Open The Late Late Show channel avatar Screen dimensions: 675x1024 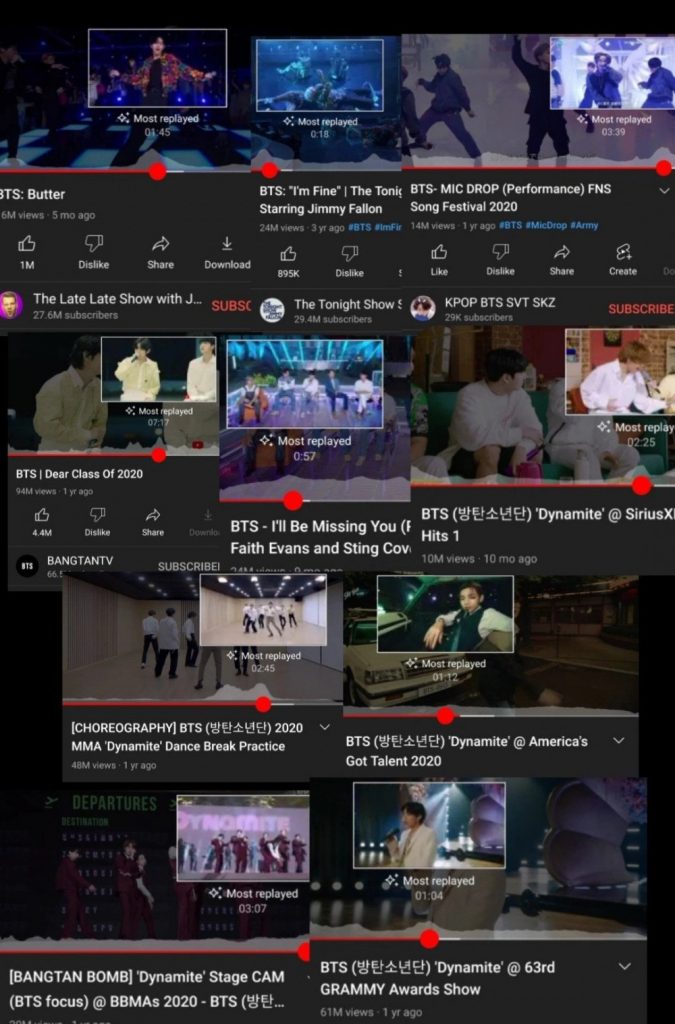pyautogui.click(x=12, y=305)
